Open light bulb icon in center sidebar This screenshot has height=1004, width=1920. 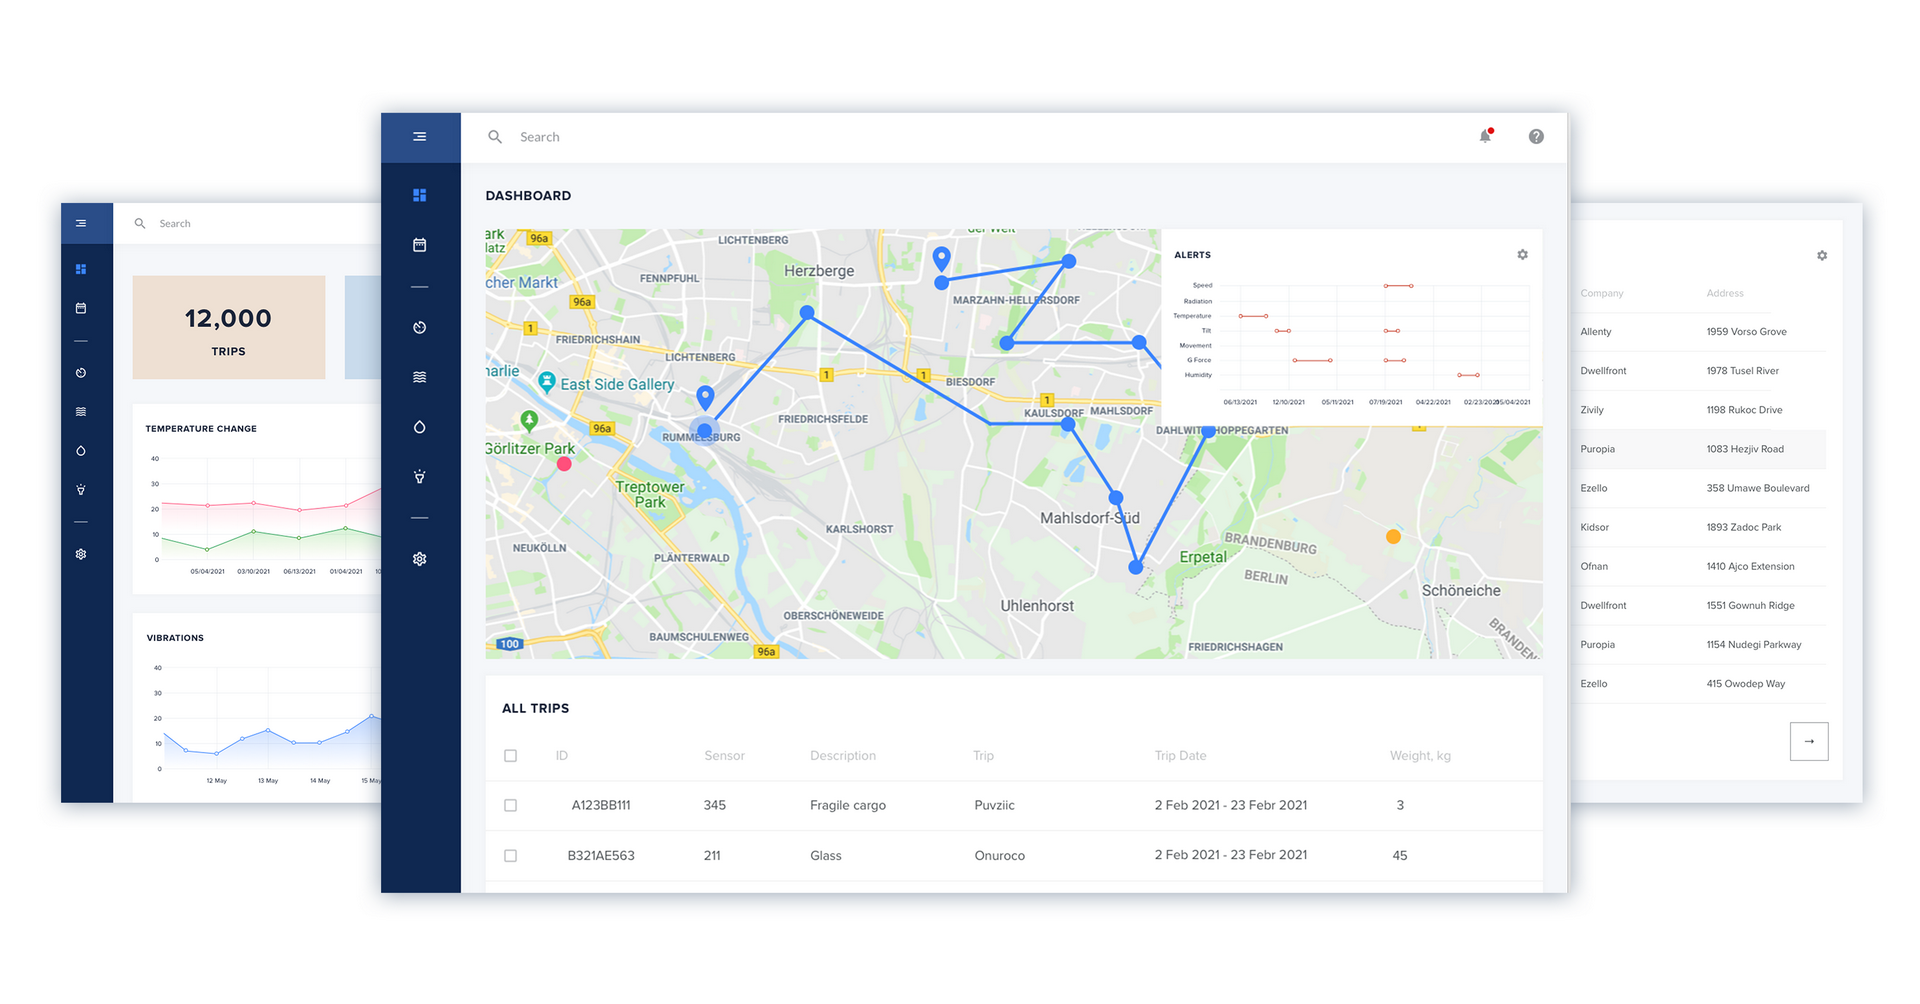[420, 477]
